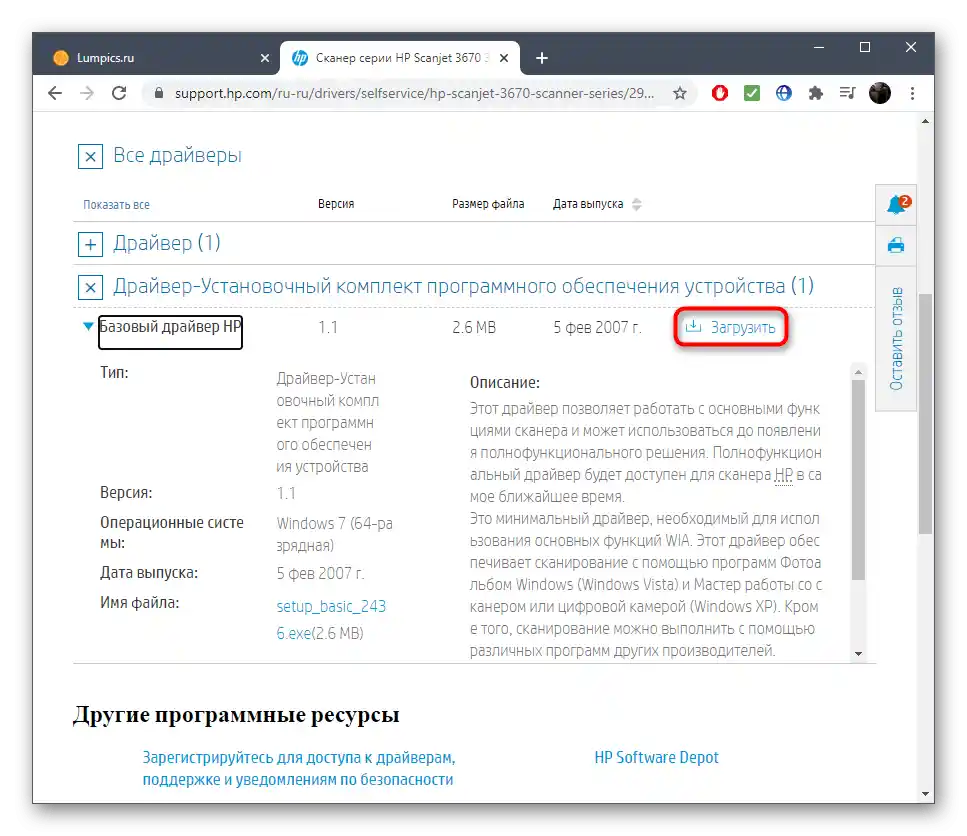Open the blue globe extension icon
Screen dimensions: 967x836
[784, 93]
